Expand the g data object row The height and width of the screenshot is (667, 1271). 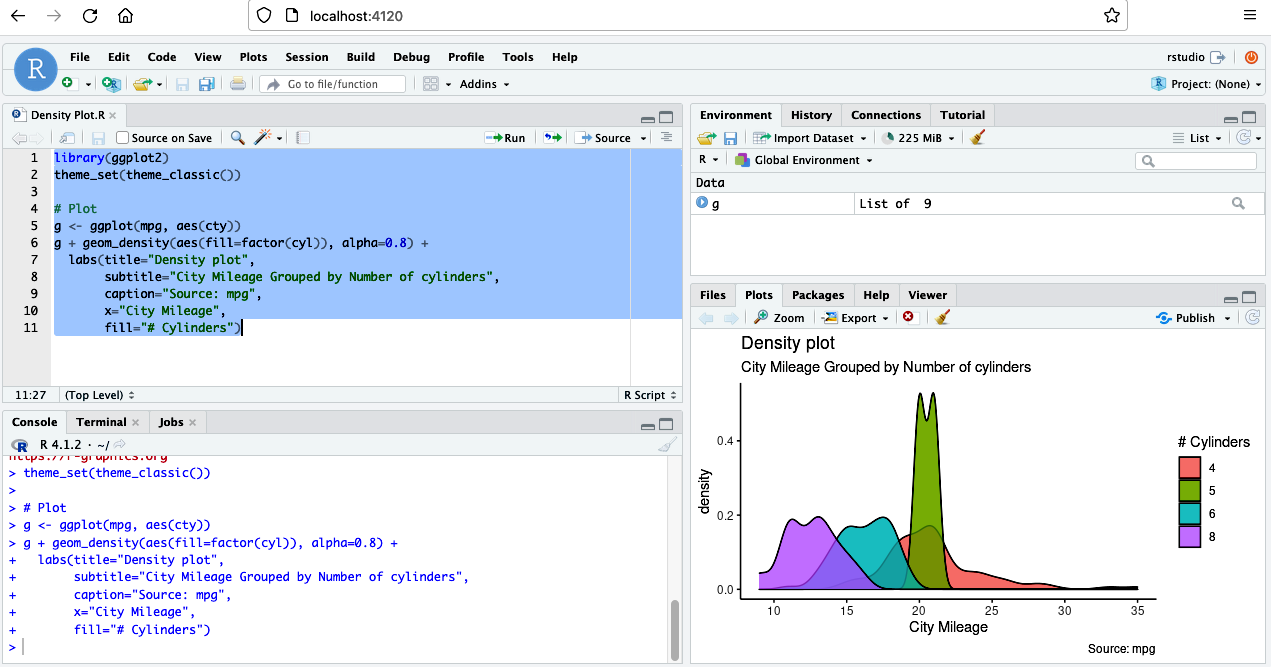(702, 203)
